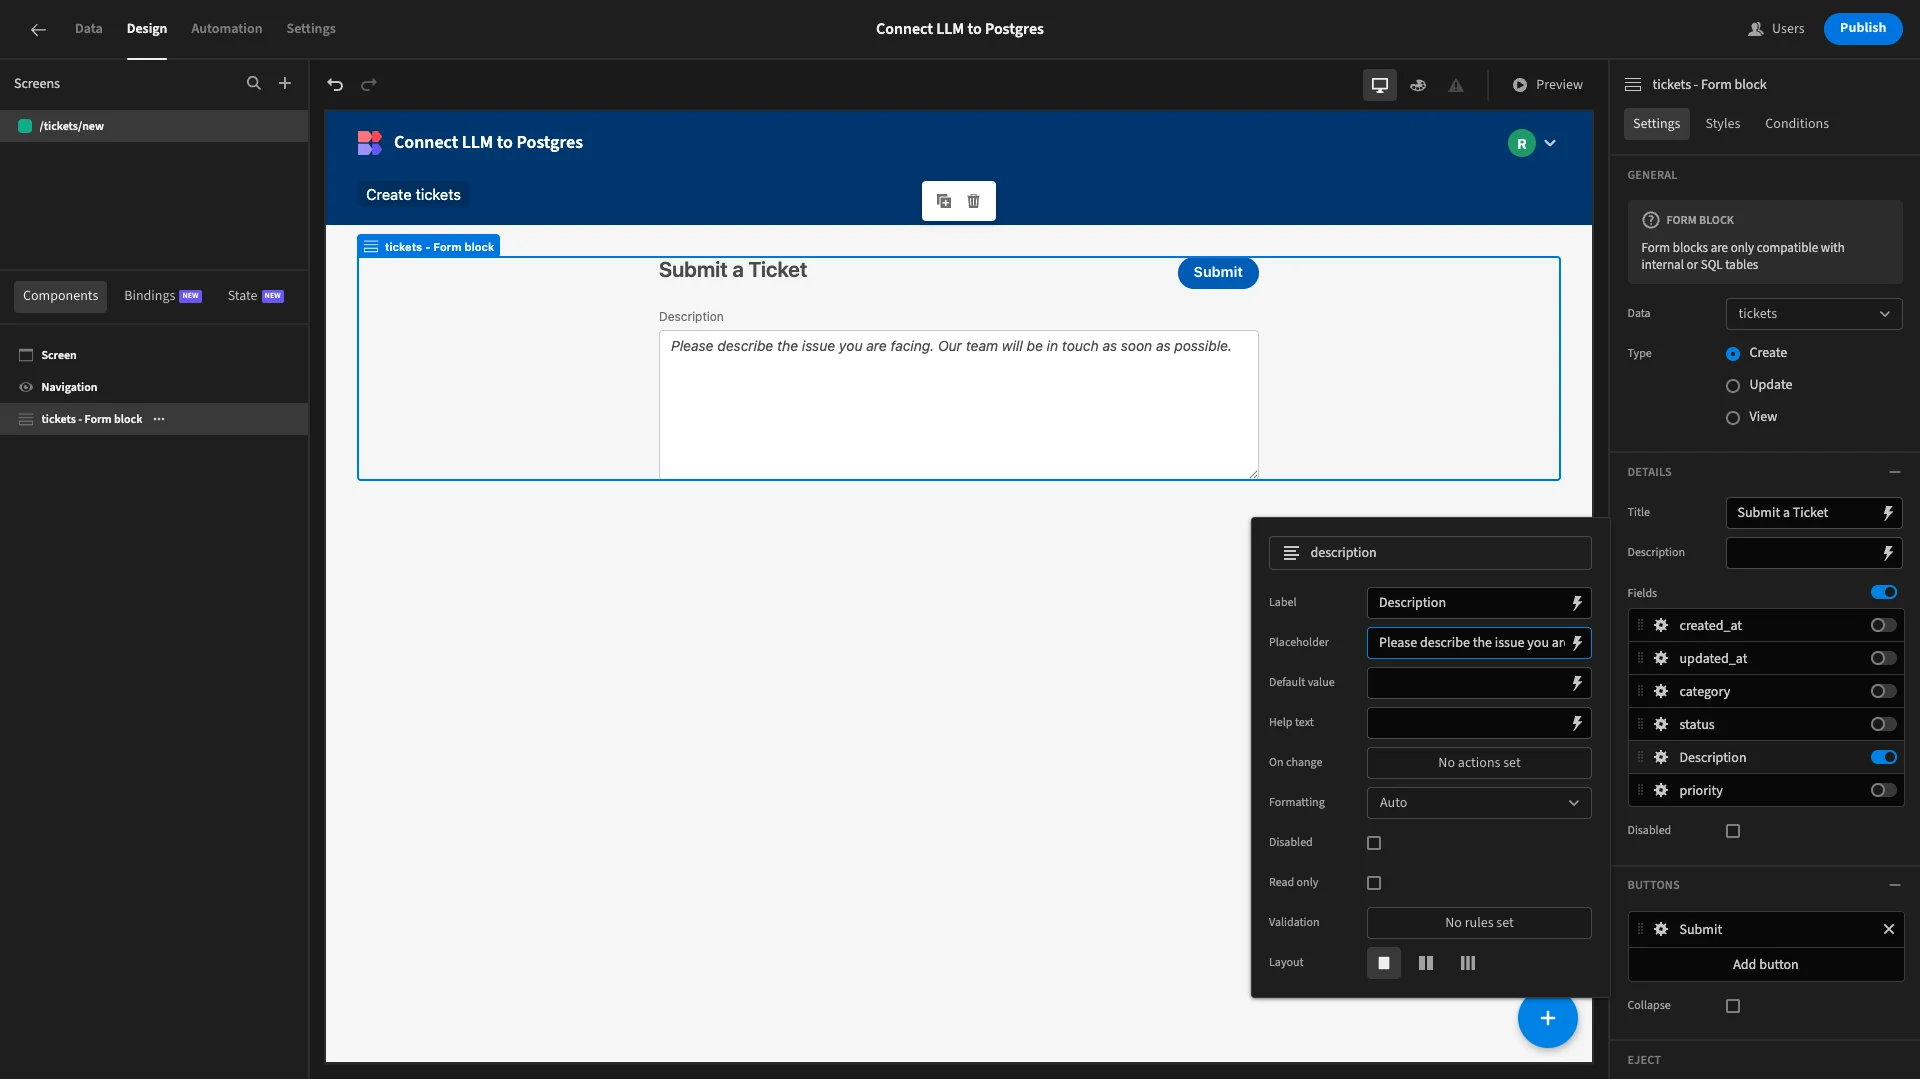Open the tickets data dropdown
This screenshot has height=1079, width=1920.
(x=1814, y=314)
